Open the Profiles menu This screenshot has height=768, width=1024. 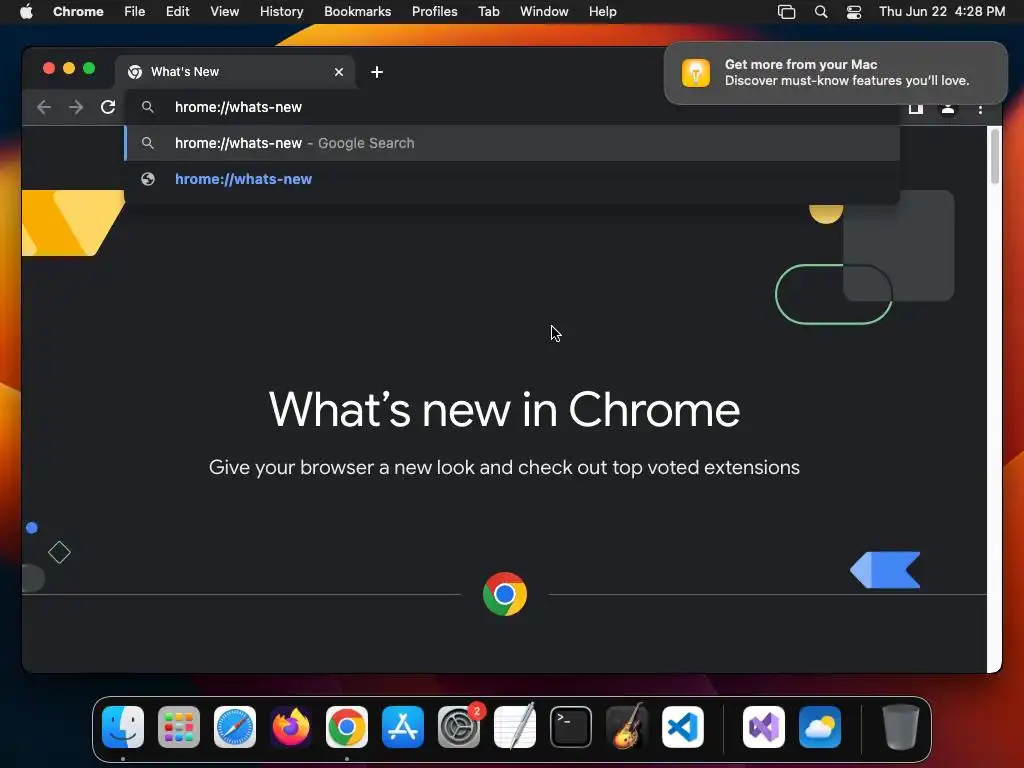[x=434, y=12]
